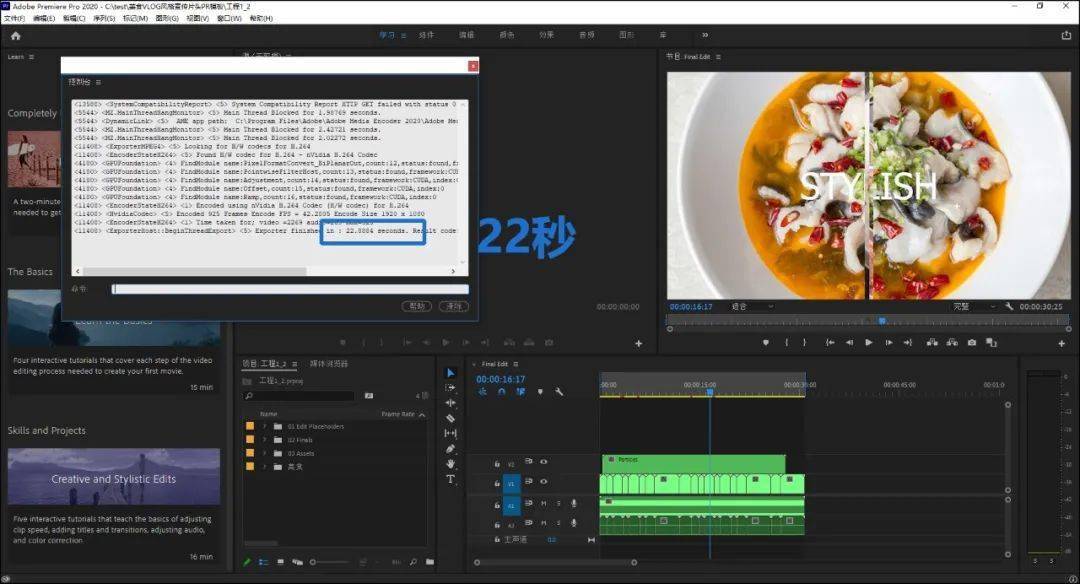The height and width of the screenshot is (584, 1080).
Task: Select the Razor tool in toolbar
Action: [450, 418]
